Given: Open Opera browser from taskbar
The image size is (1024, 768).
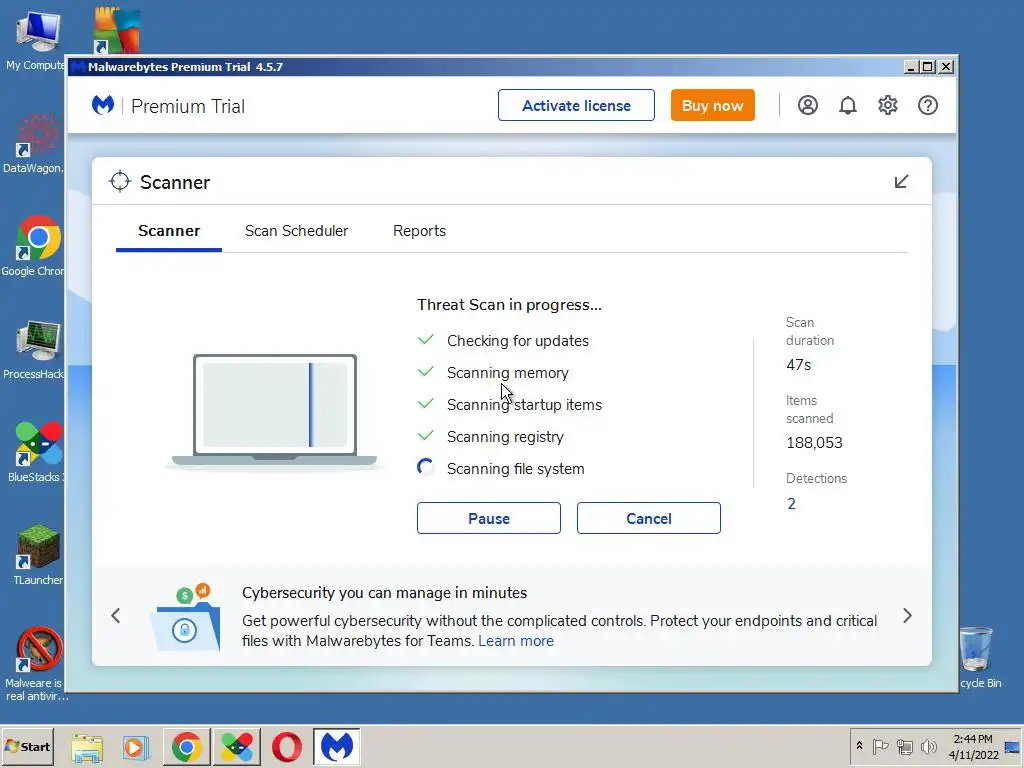Looking at the screenshot, I should (286, 746).
